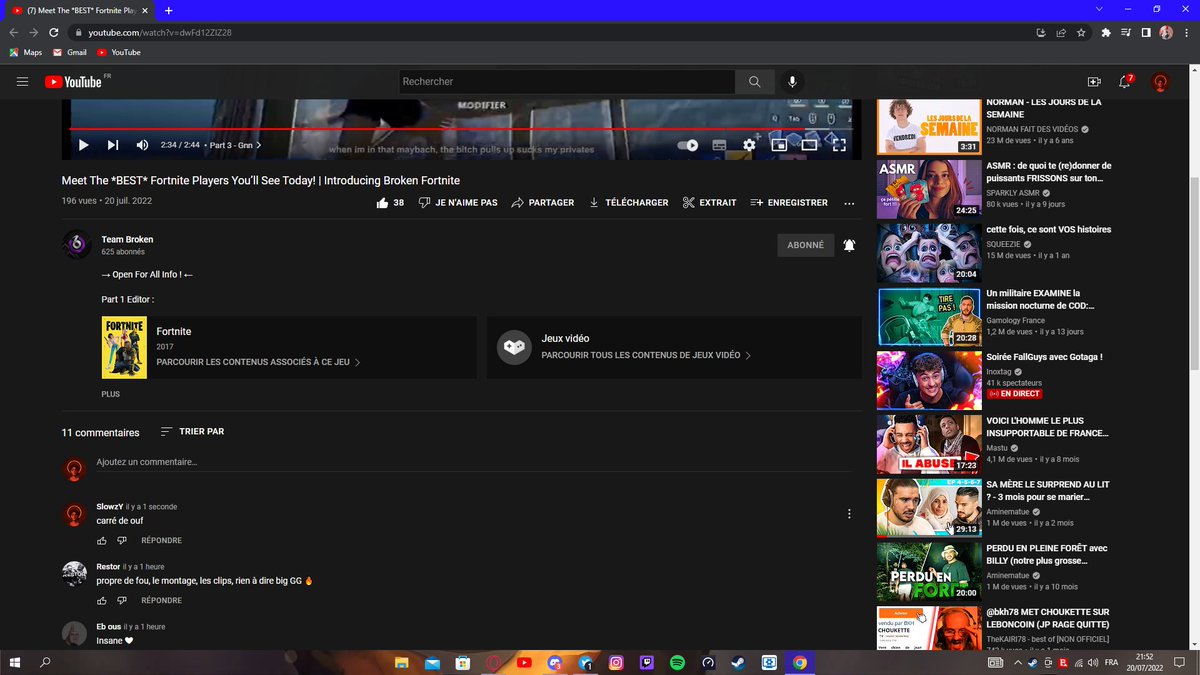
Task: Reply to SlowzY's comment
Action: (161, 540)
